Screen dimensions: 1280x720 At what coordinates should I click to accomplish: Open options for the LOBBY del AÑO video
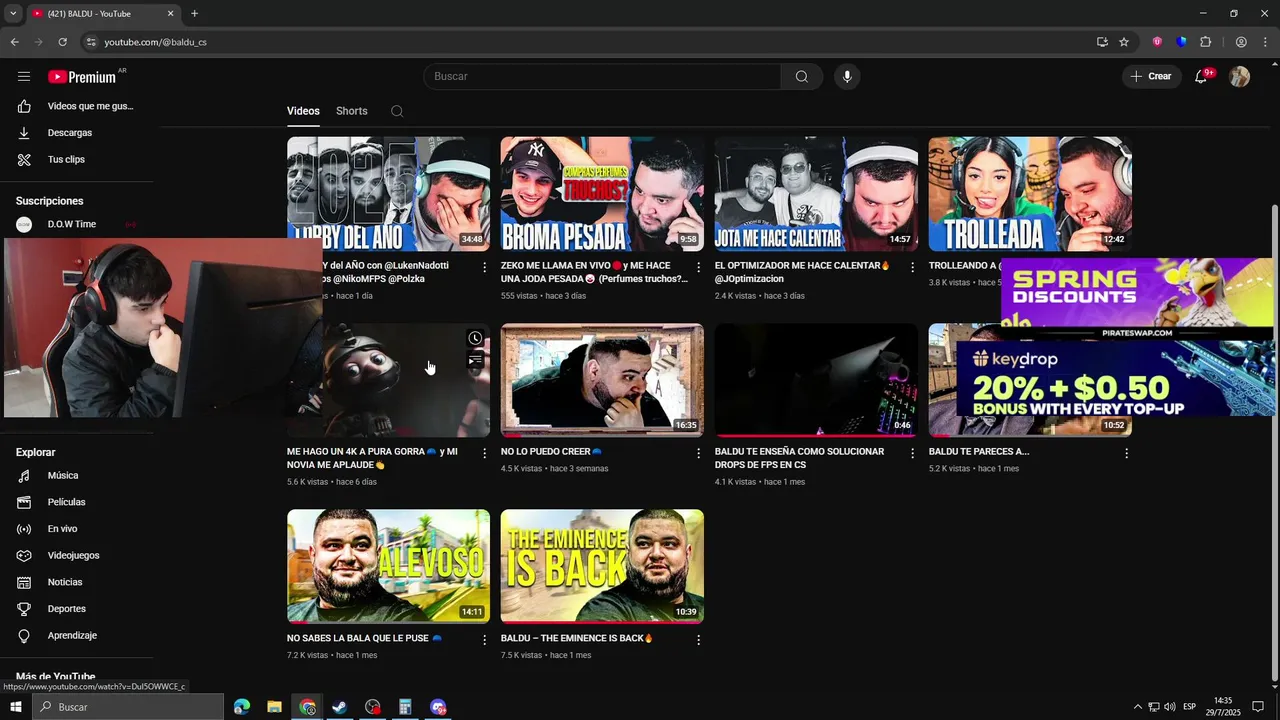[484, 267]
